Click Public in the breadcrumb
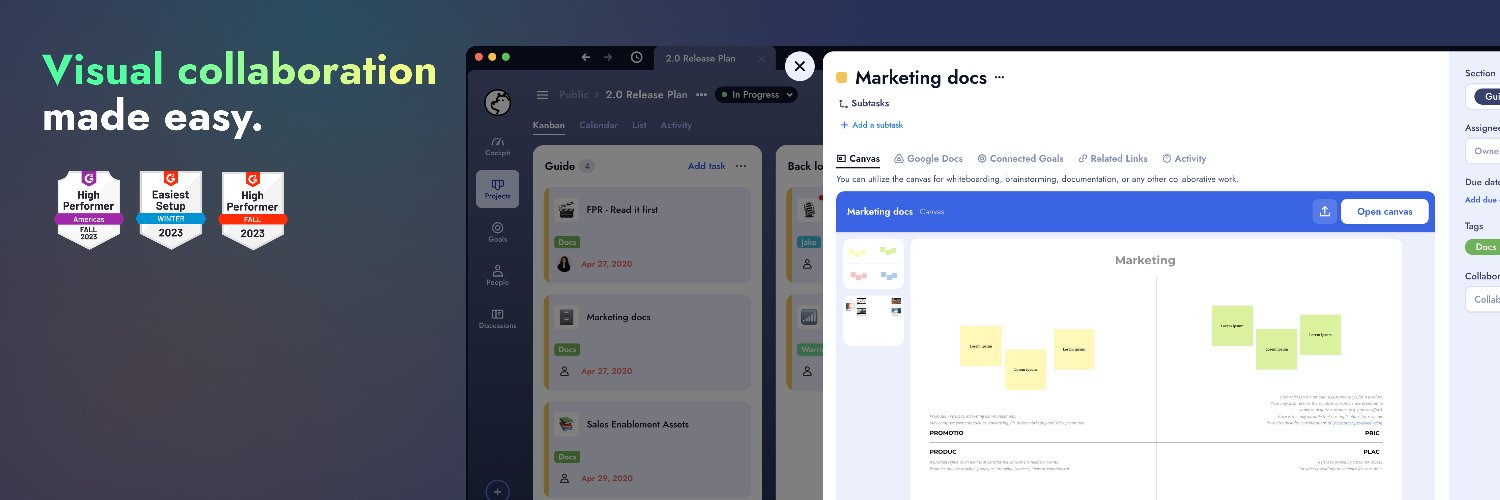1500x500 pixels. pyautogui.click(x=574, y=95)
